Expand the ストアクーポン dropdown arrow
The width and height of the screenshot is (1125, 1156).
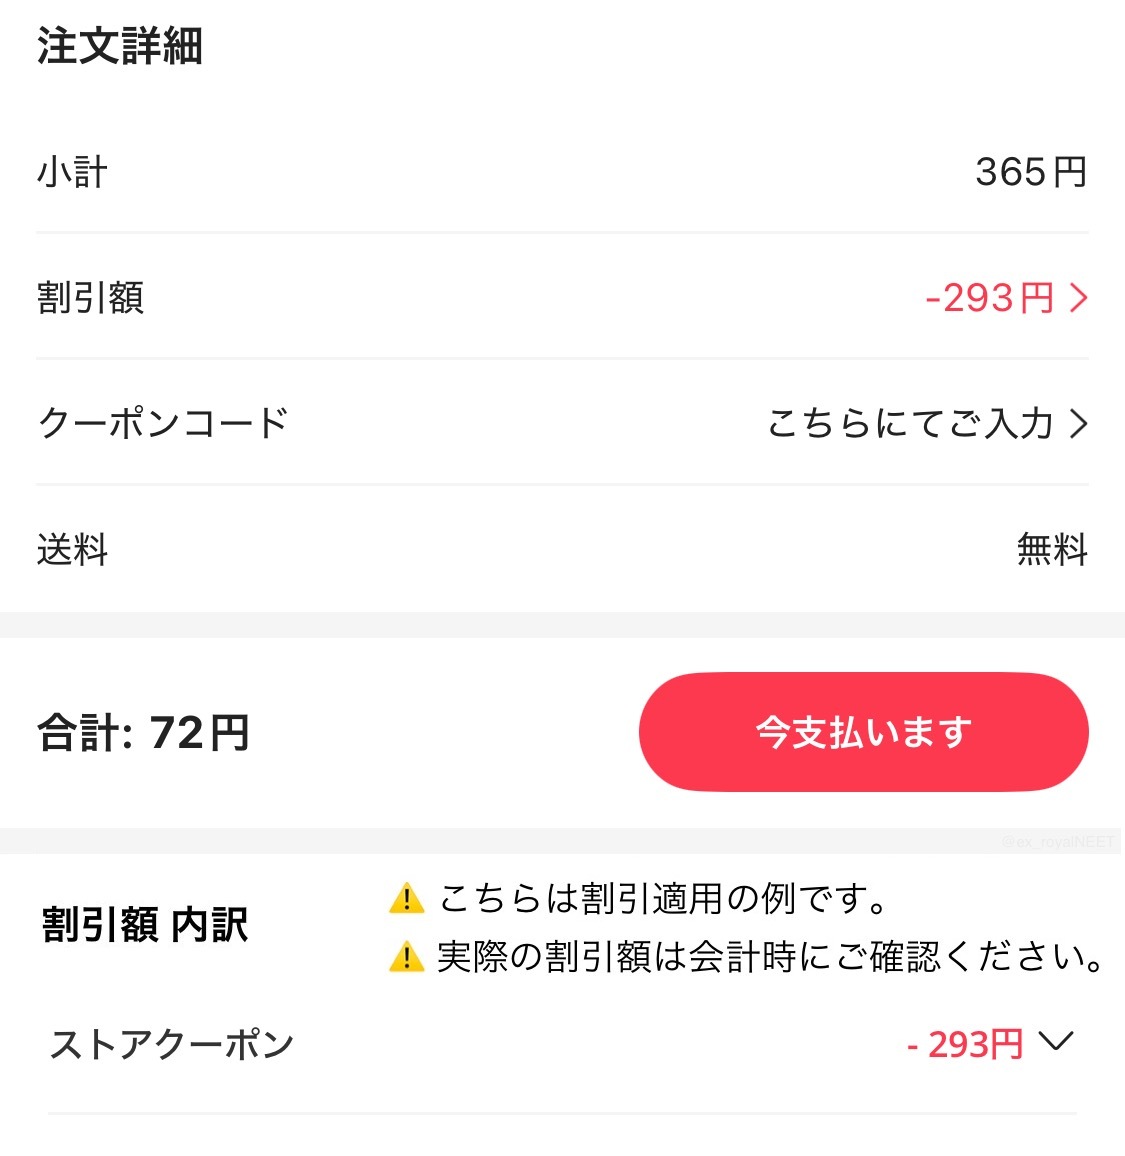pos(1056,1041)
